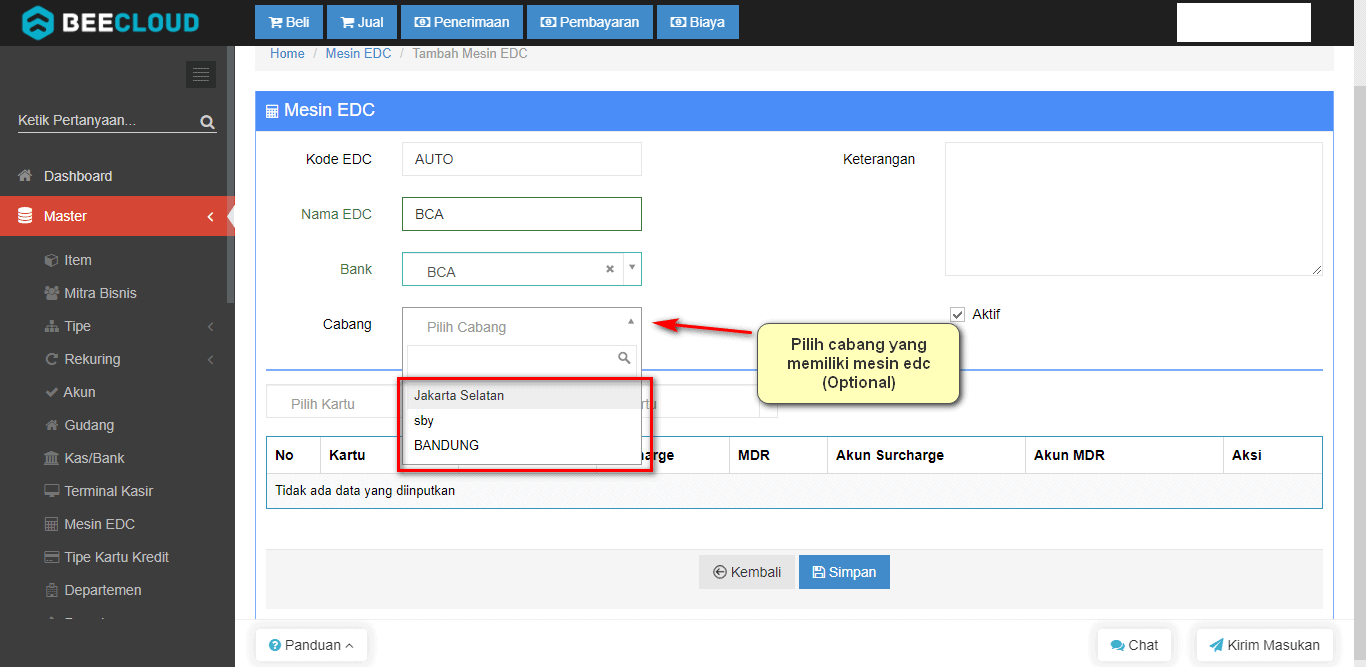The width and height of the screenshot is (1366, 667).
Task: Open the Jual sales shortcut
Action: [362, 22]
